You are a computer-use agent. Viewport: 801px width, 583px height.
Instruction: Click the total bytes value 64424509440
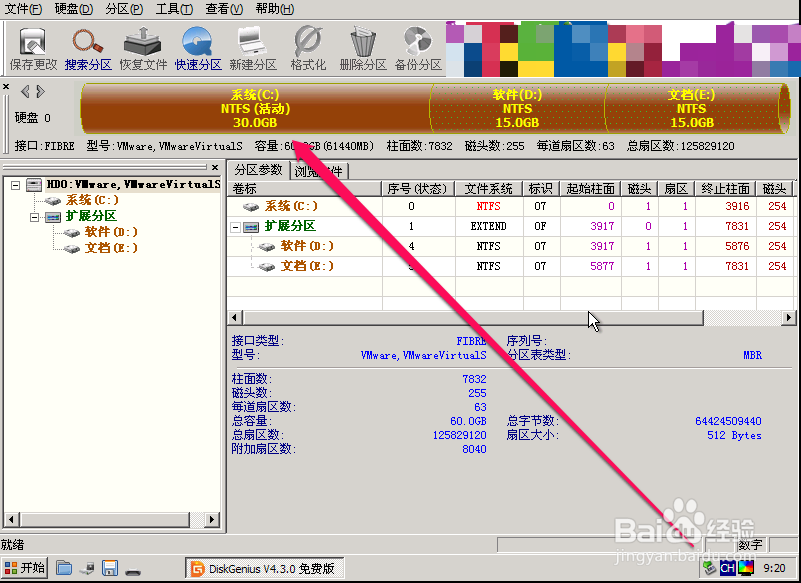point(728,421)
